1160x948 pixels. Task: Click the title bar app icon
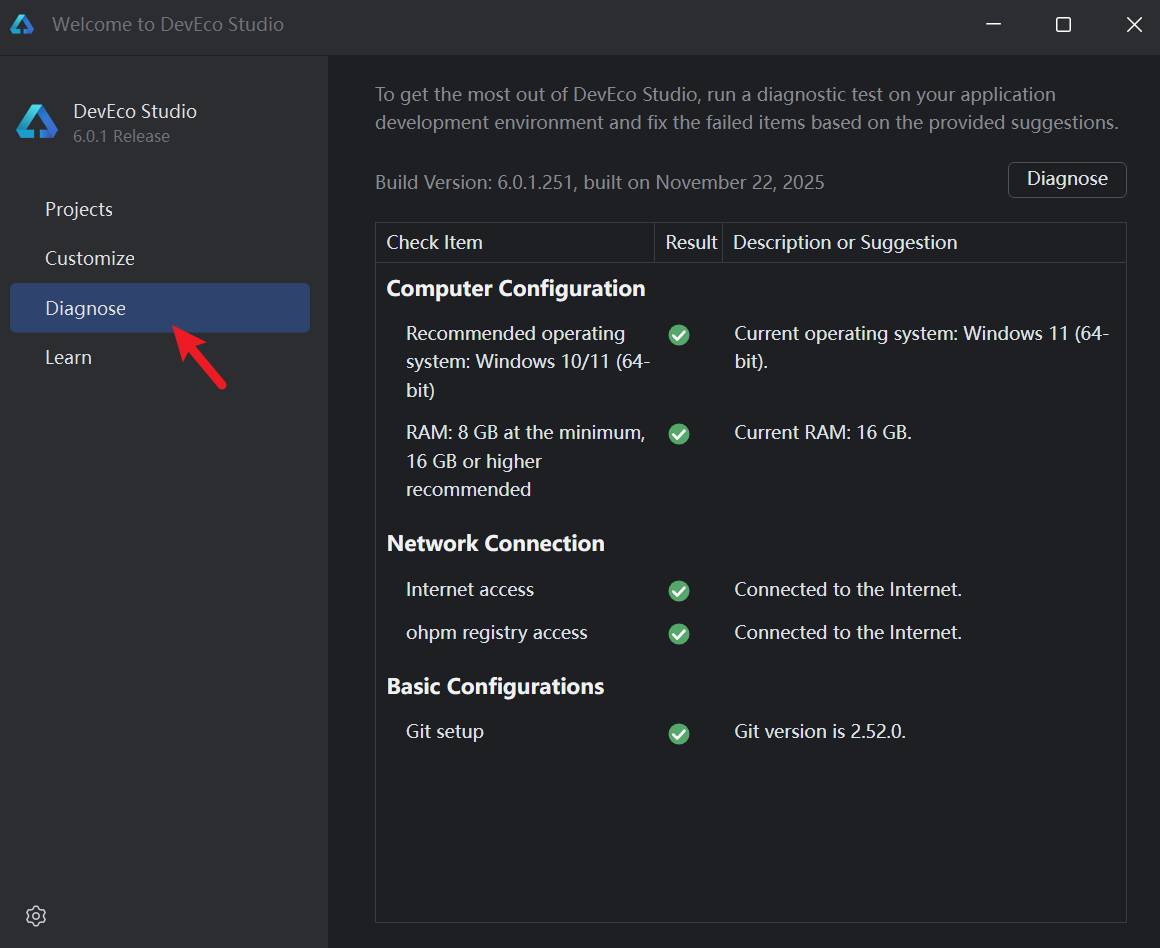22,24
